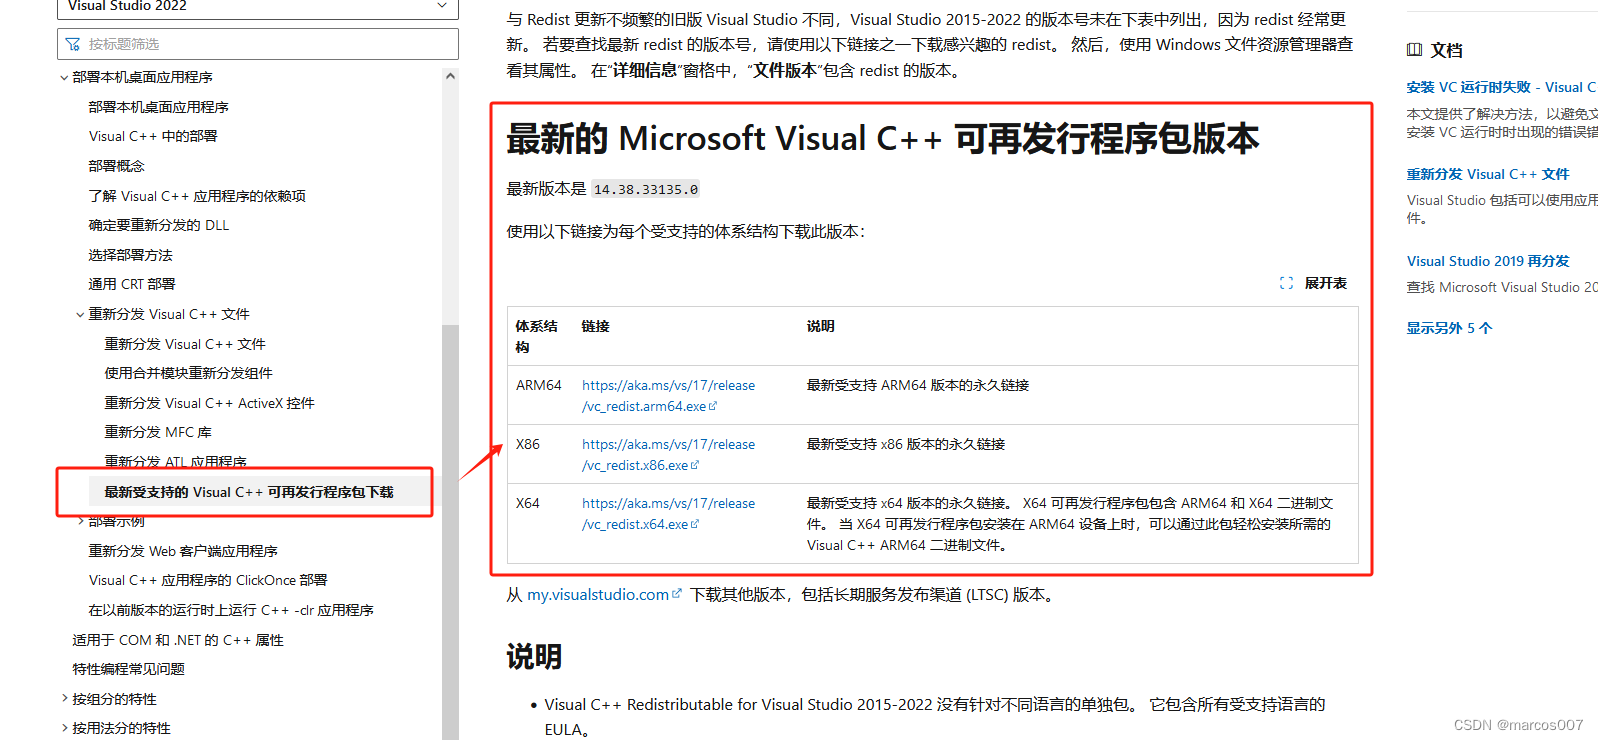Click the 最新受支持 x86 版本的永久链接 description
Screen dimensions: 1598x740
click(x=906, y=444)
